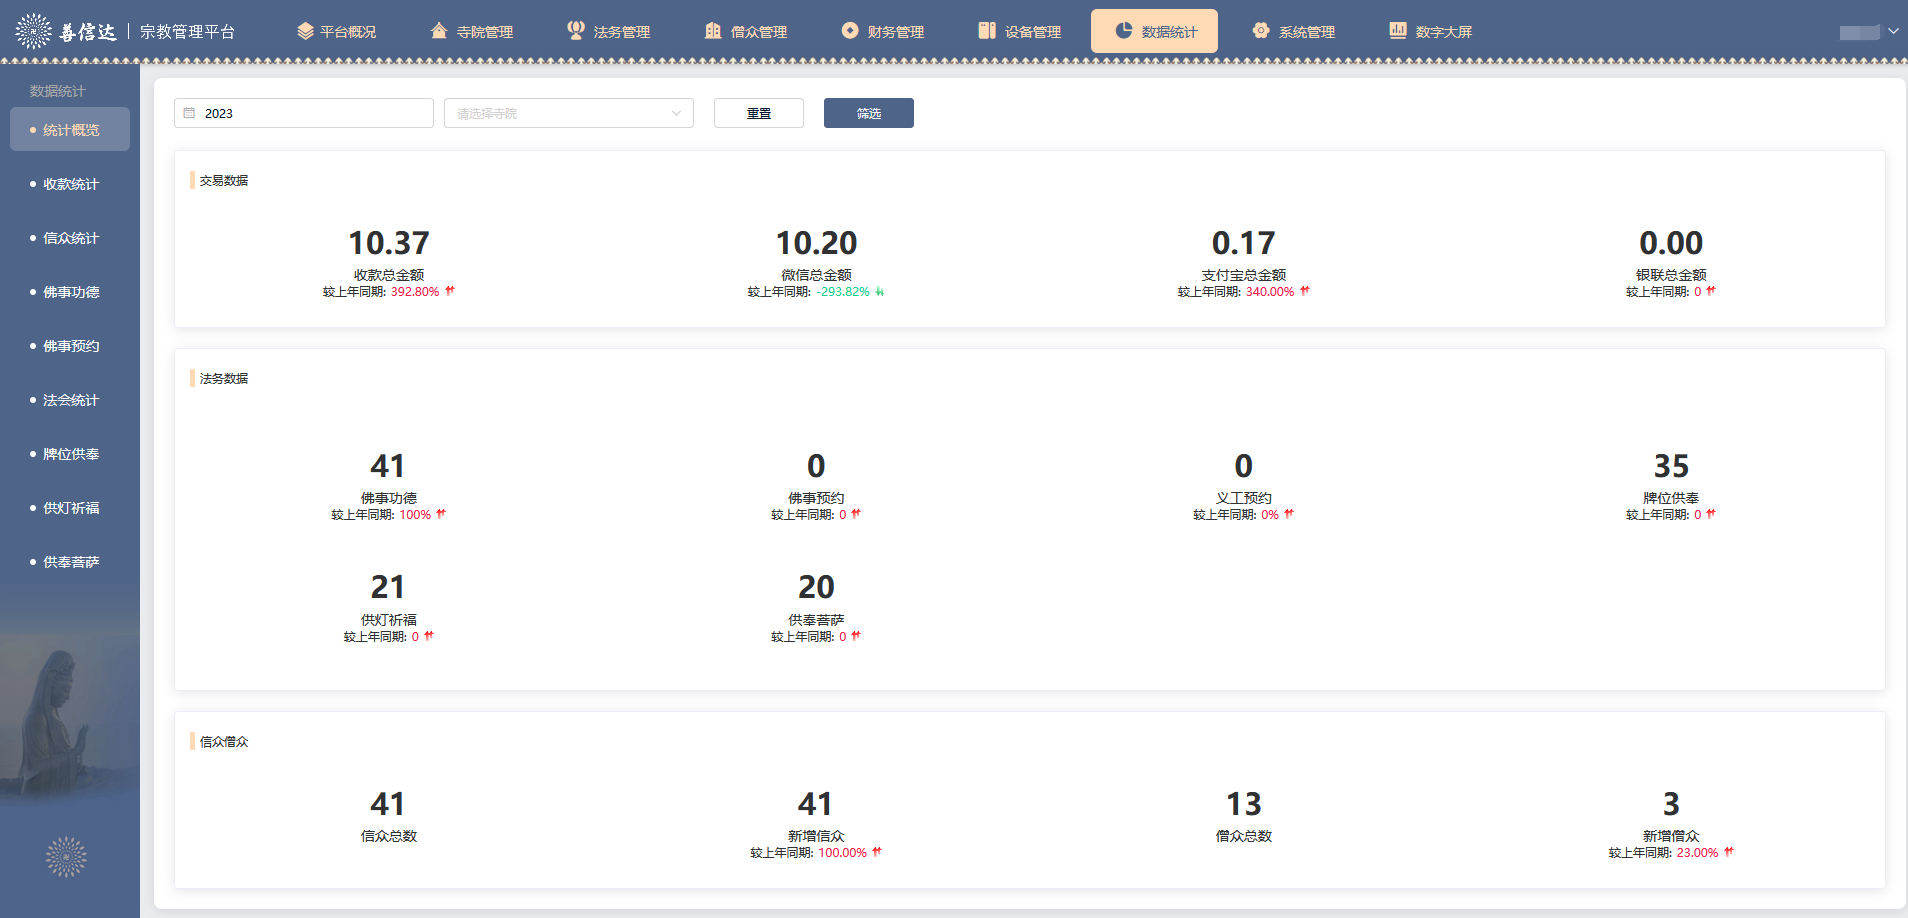Click the 寺院管理 temple icon
Viewport: 1908px width, 918px height.
tap(439, 31)
